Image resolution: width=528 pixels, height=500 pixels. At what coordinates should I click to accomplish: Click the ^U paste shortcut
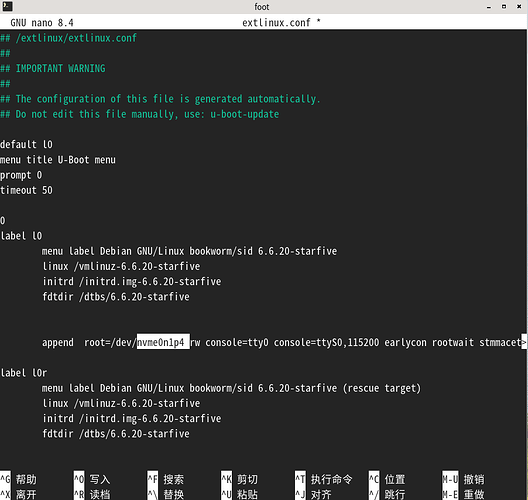[239, 494]
